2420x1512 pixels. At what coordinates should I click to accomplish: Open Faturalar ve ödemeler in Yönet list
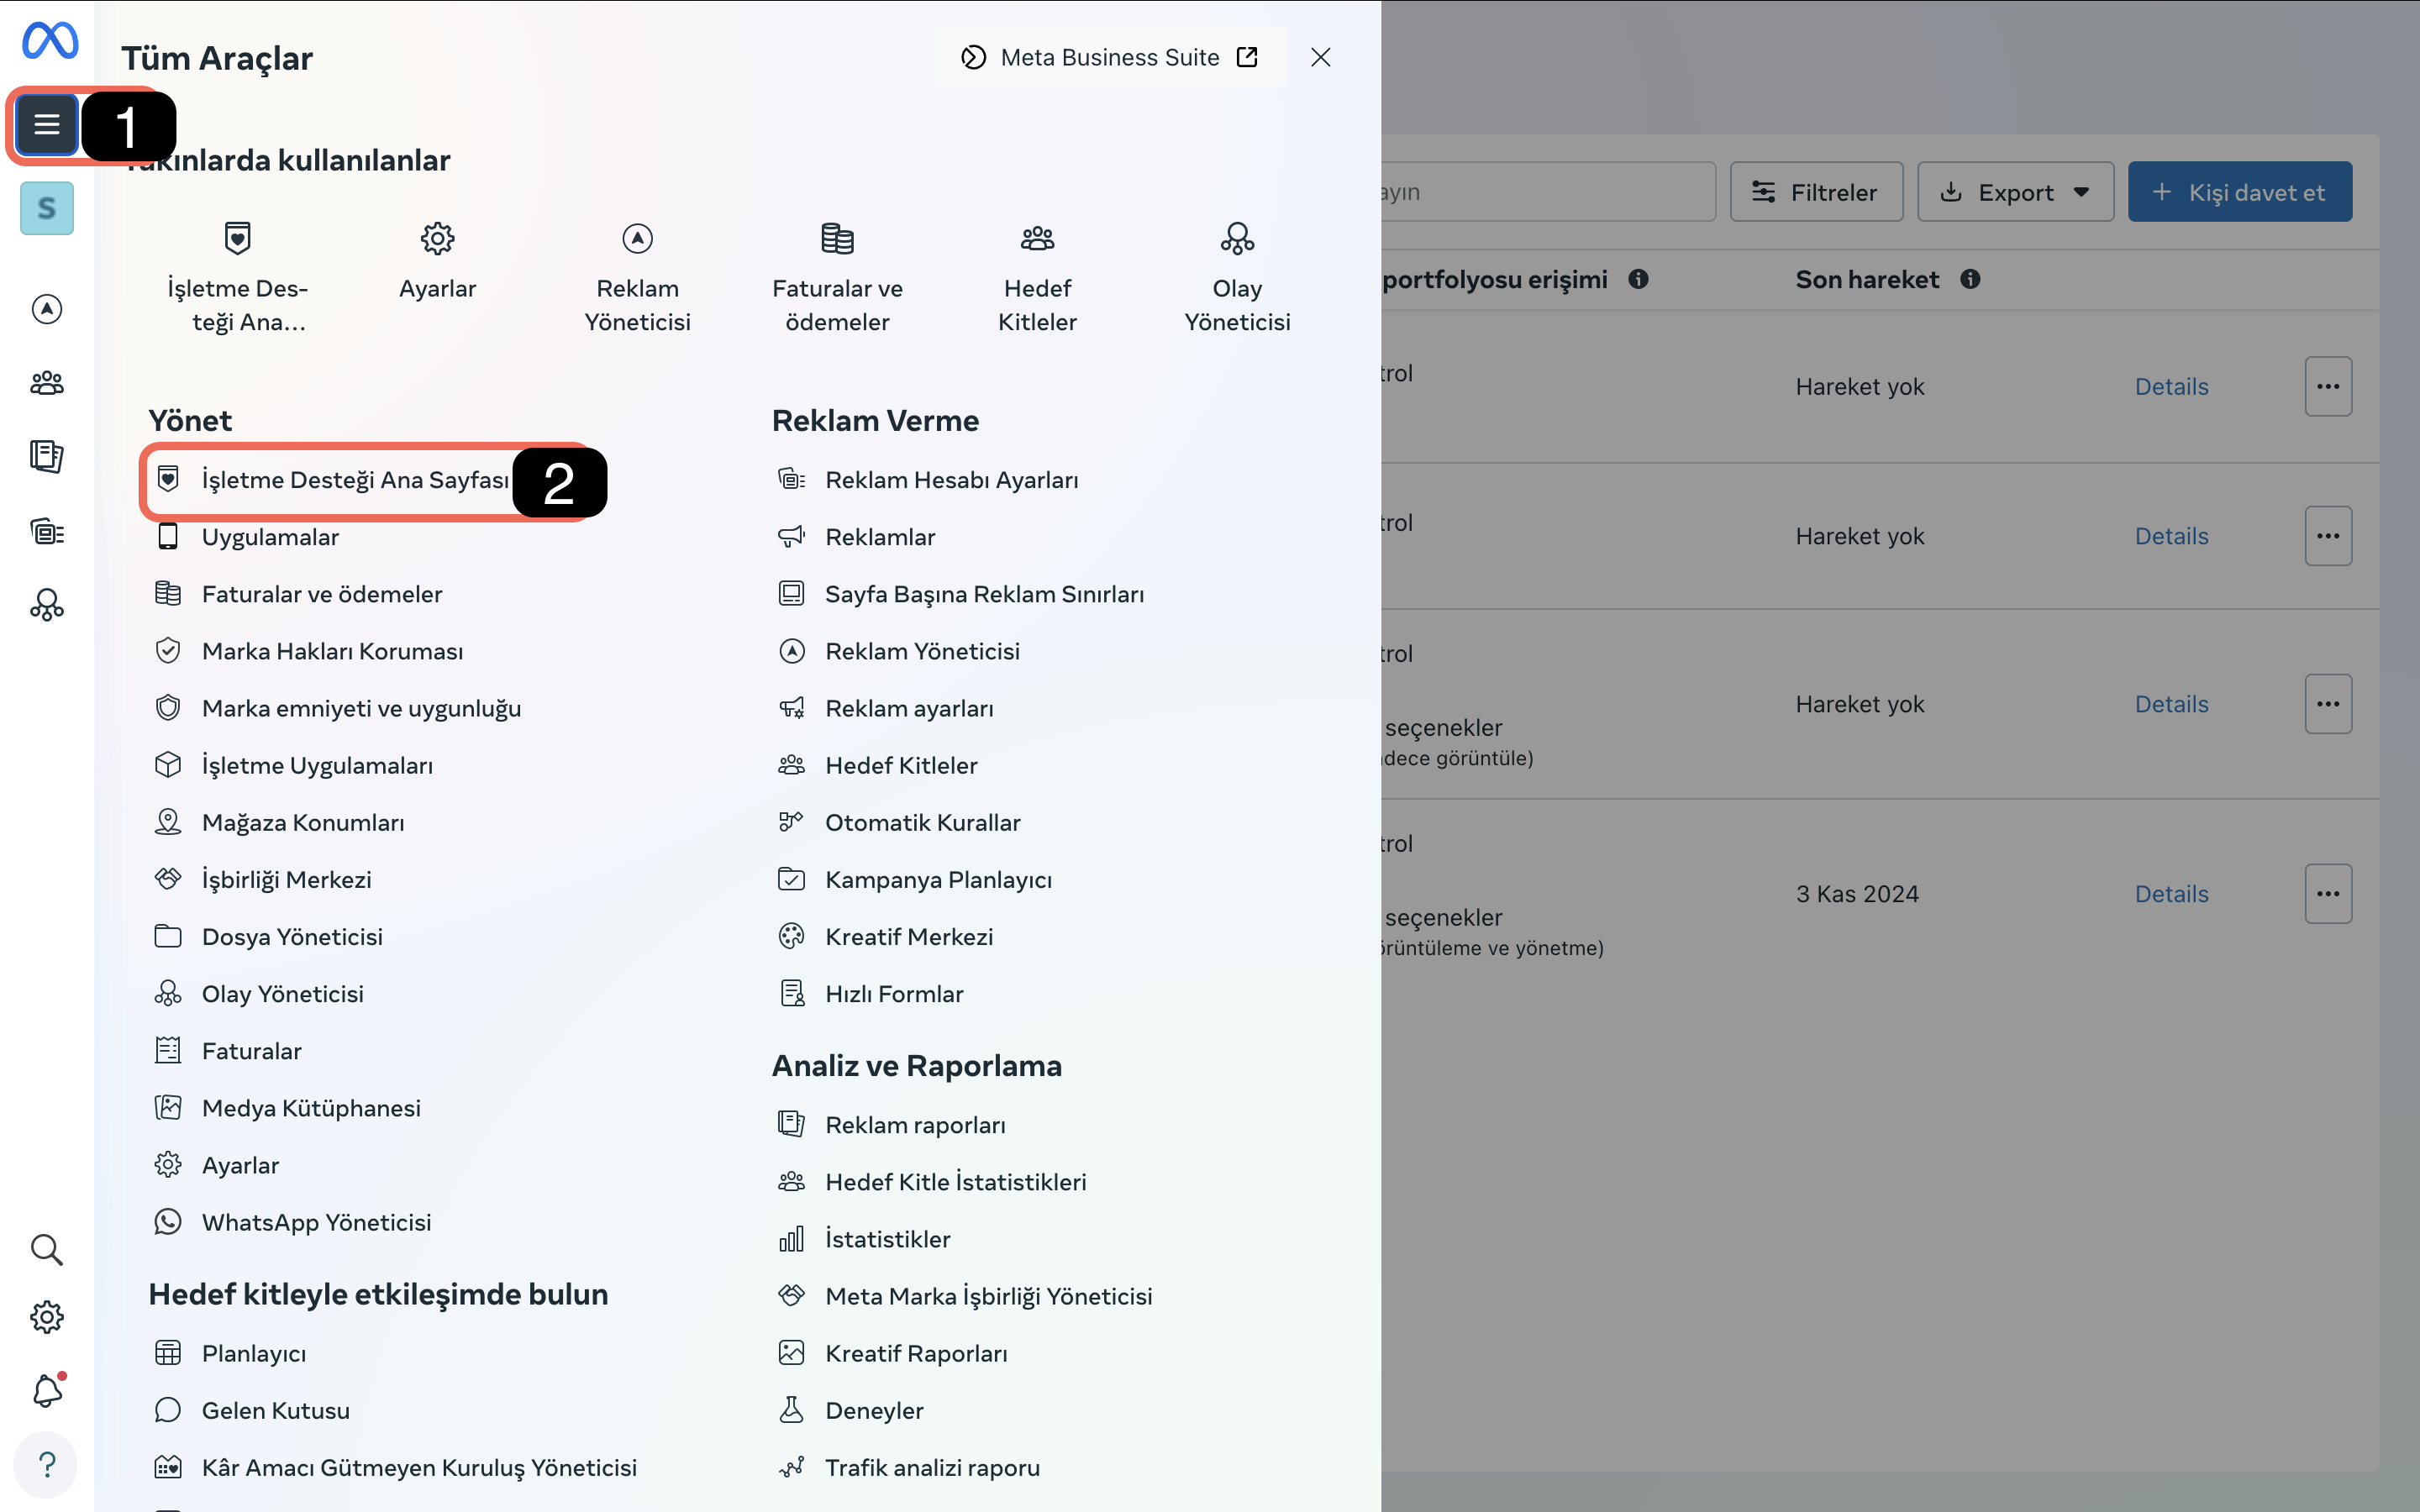pyautogui.click(x=300, y=594)
